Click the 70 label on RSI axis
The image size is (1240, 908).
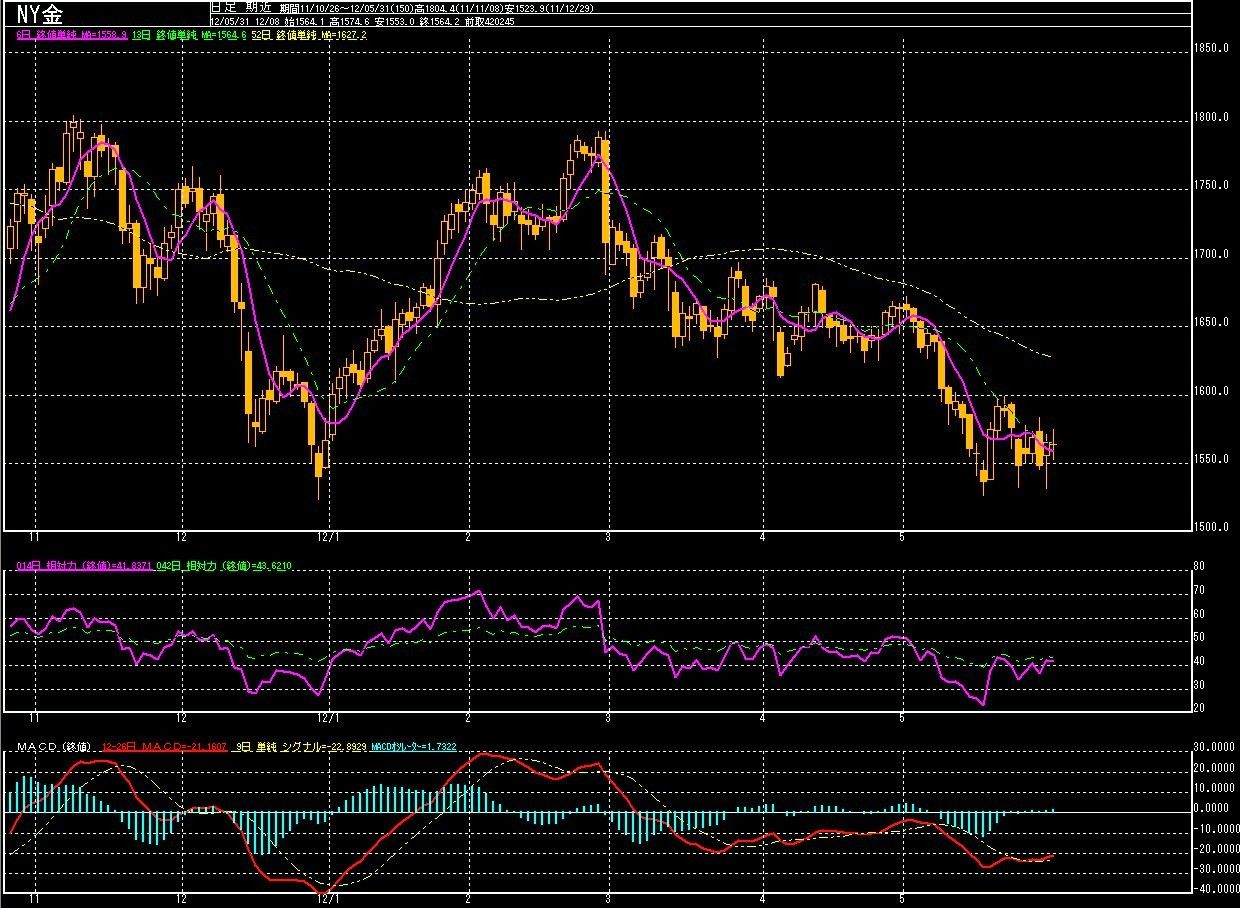pos(1200,590)
